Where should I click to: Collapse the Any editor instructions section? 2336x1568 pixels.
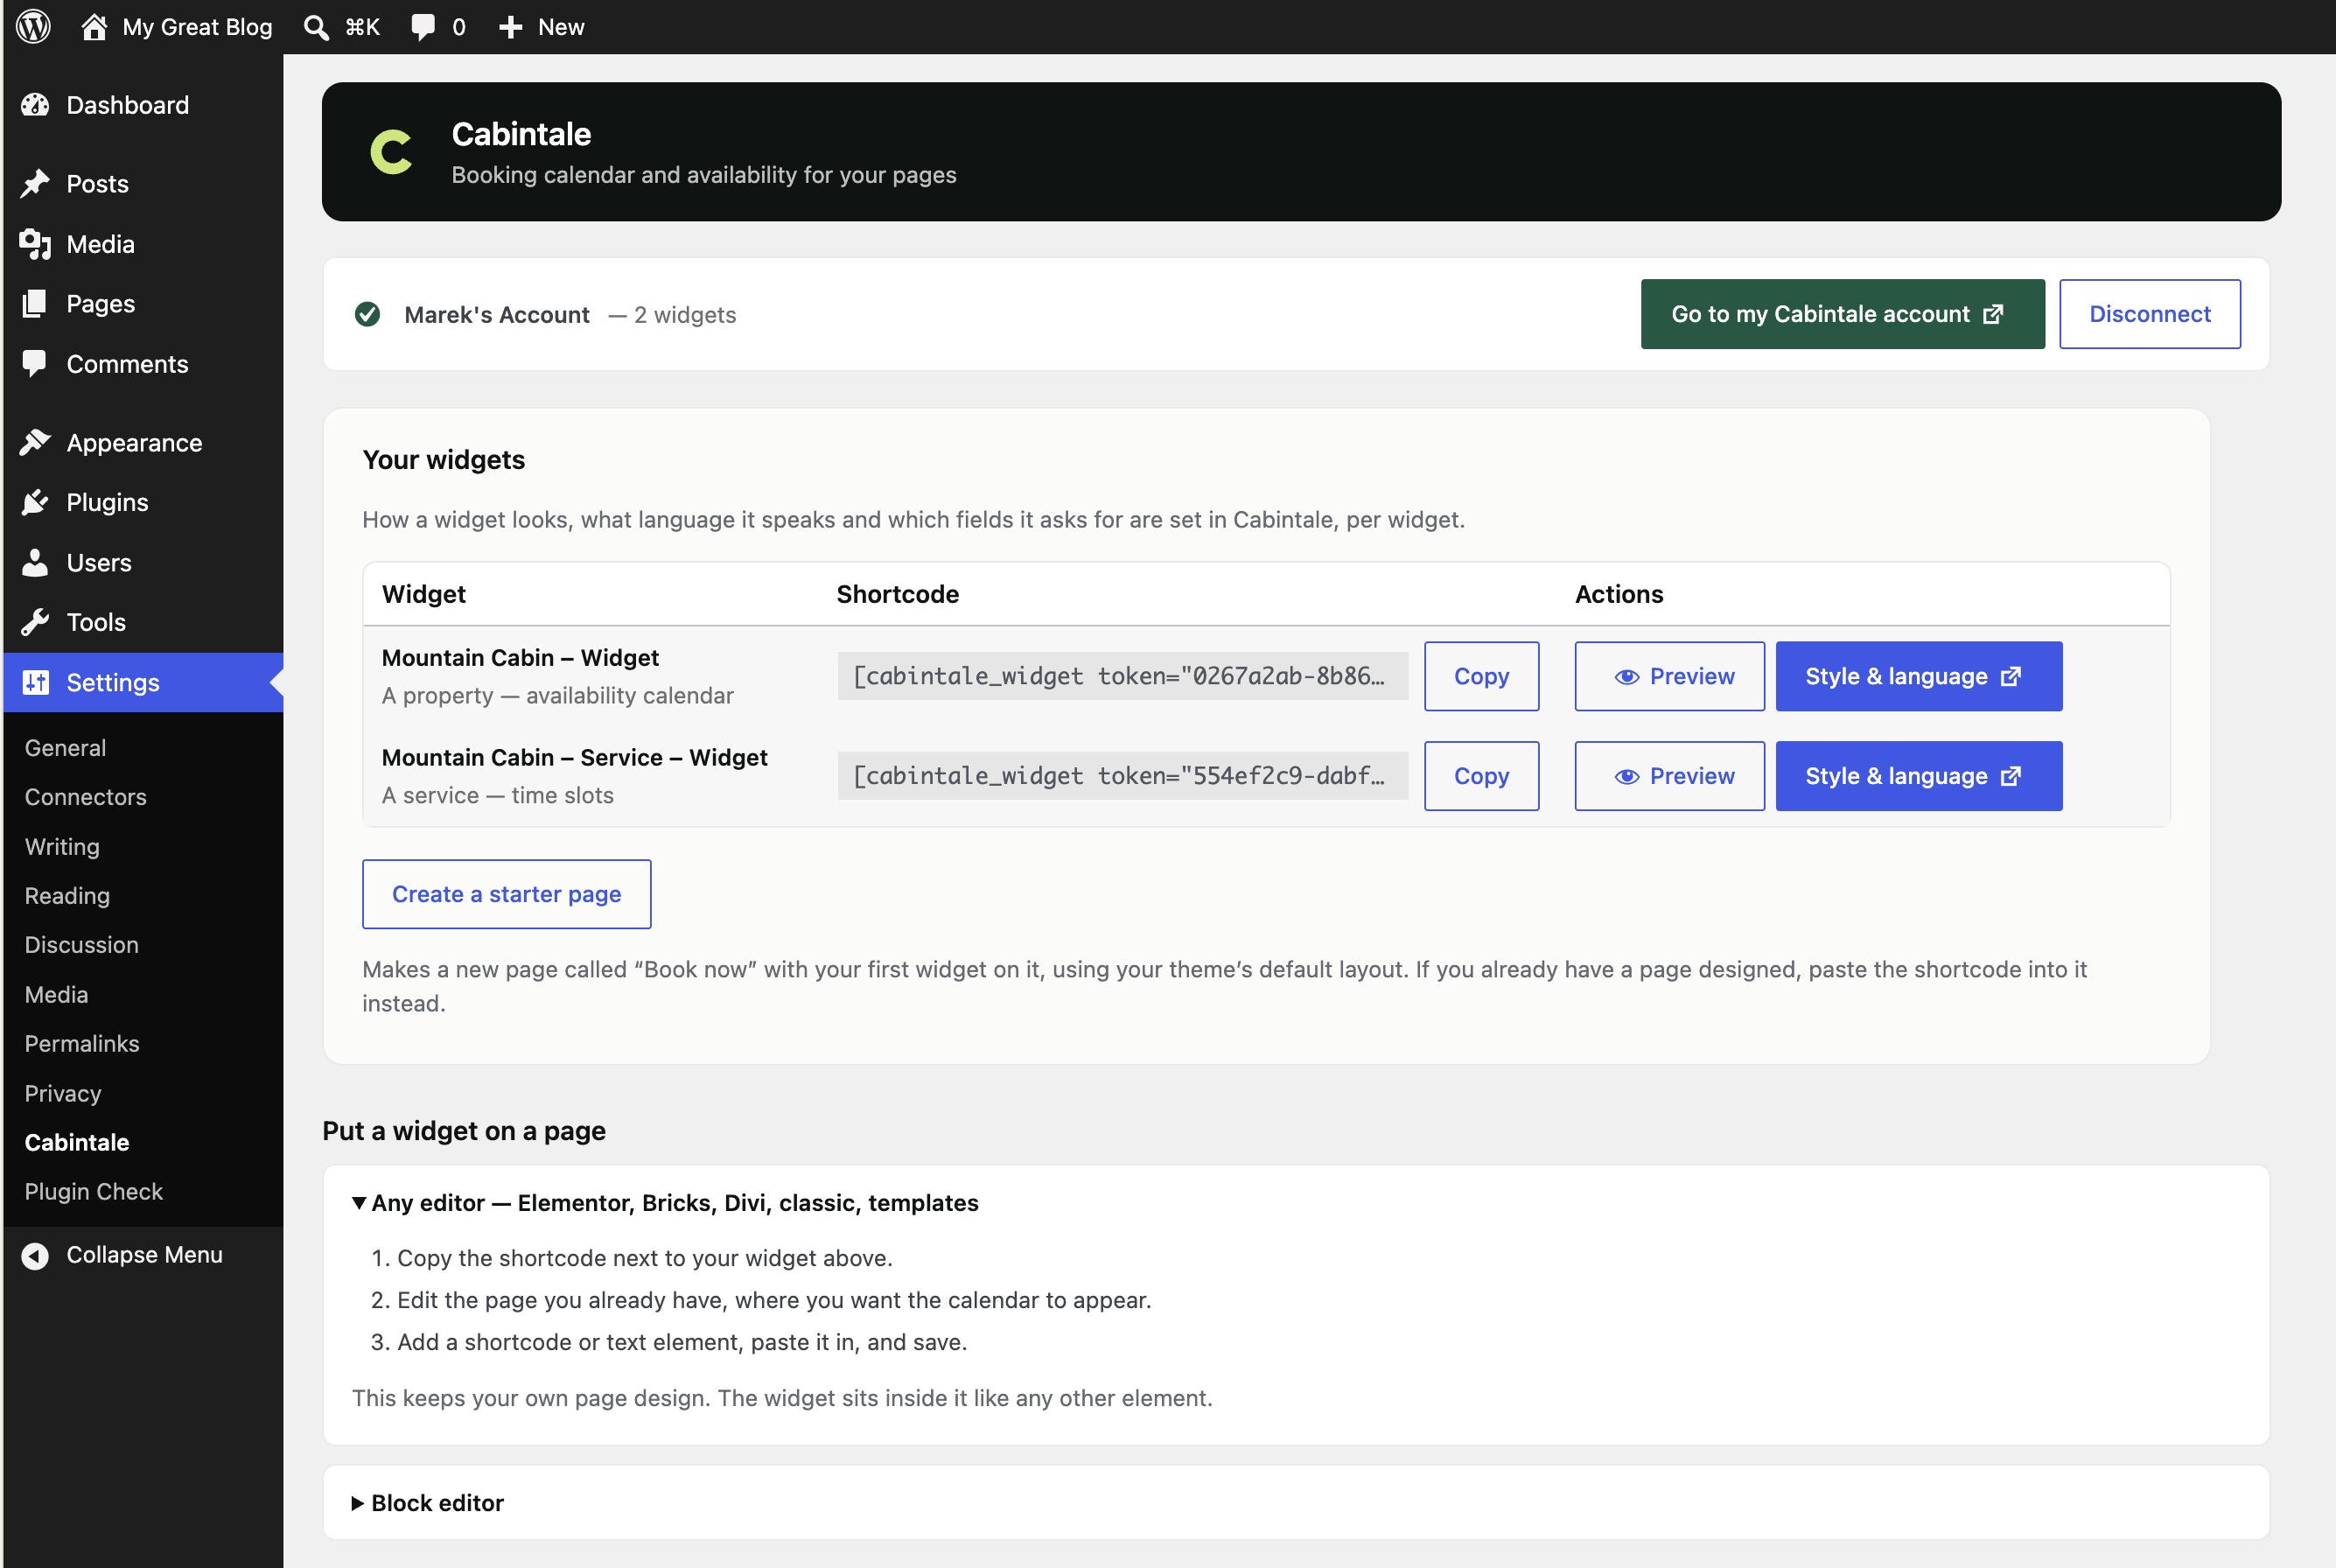[665, 1203]
